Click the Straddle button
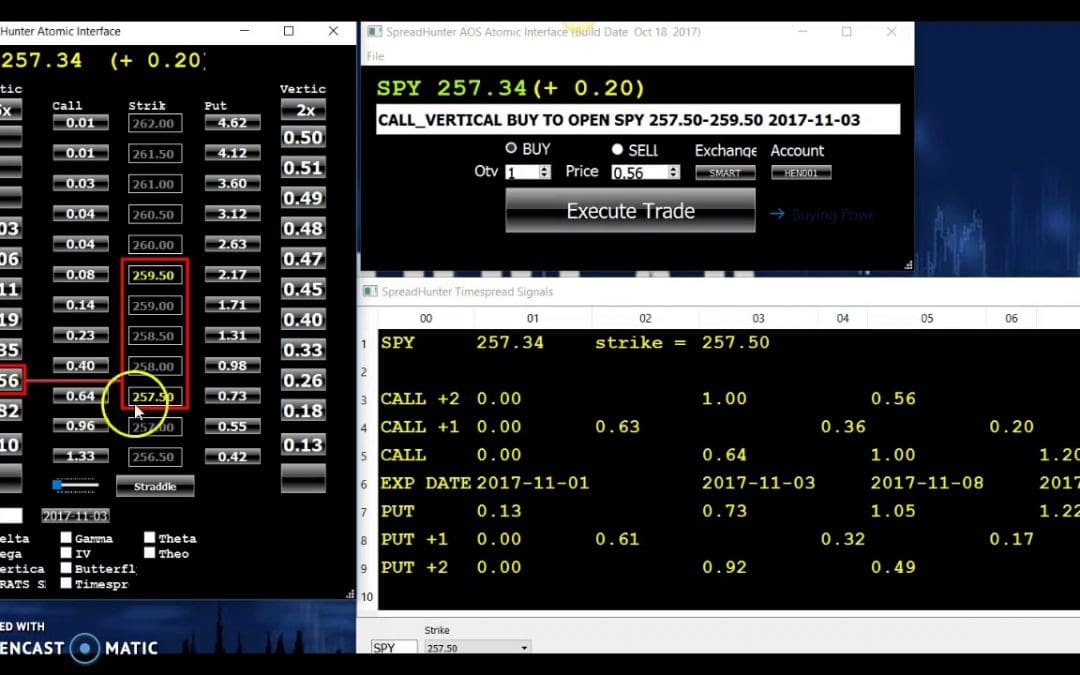1080x675 pixels. point(155,486)
